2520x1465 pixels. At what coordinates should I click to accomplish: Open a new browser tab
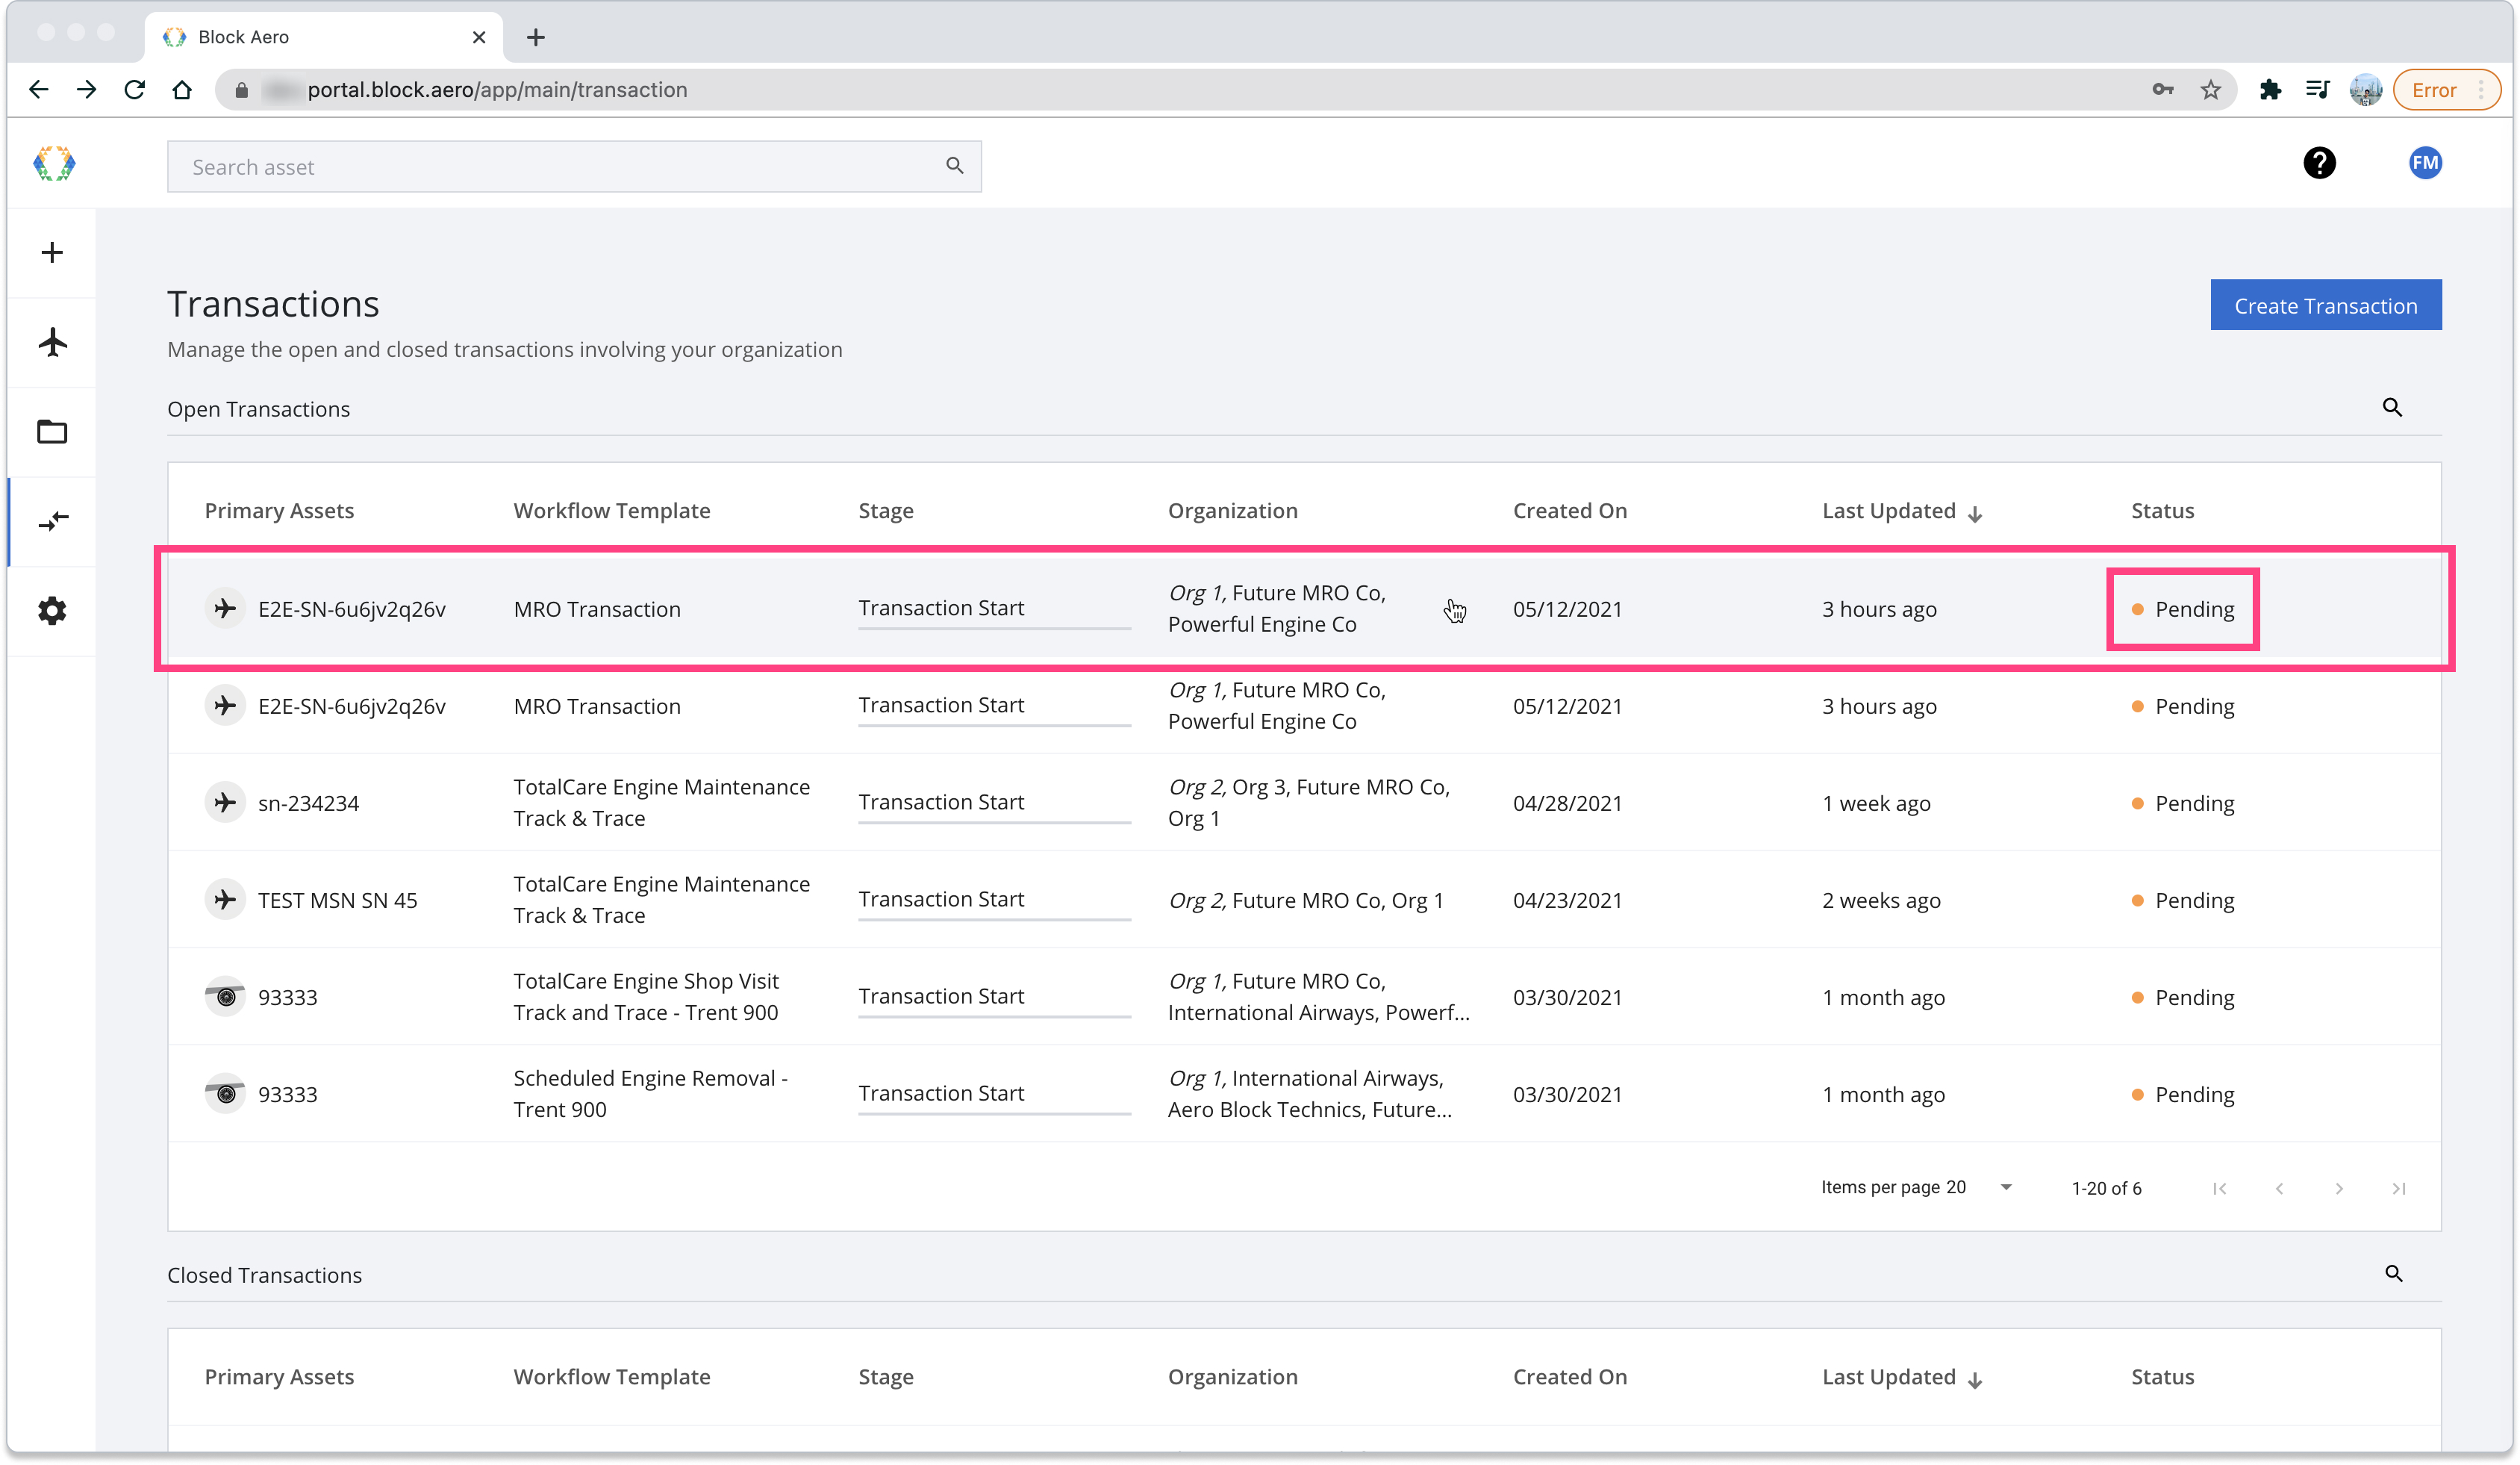(x=536, y=37)
